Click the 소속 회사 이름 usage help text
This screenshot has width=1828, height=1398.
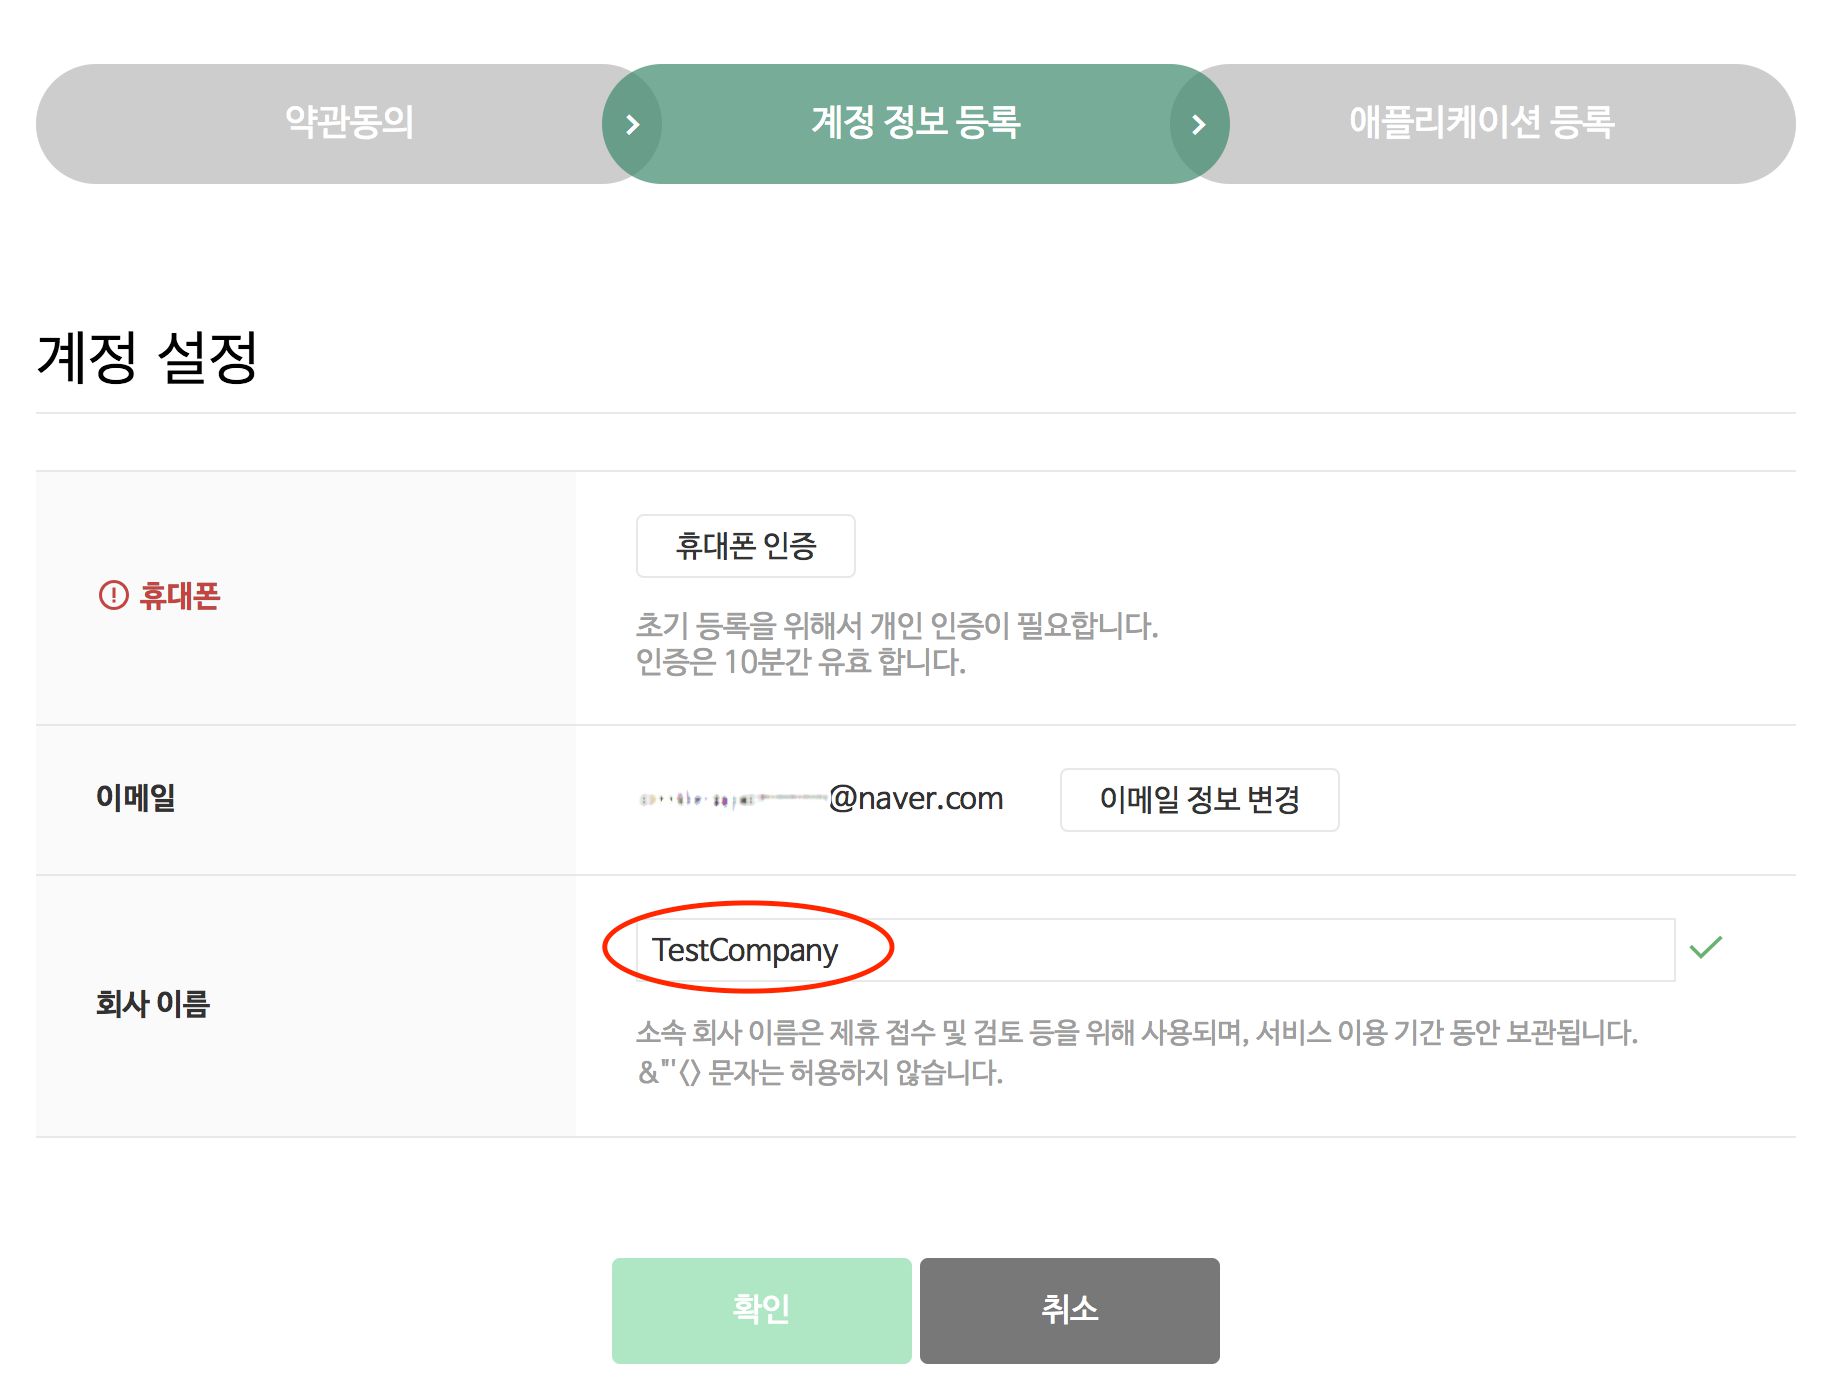point(1136,1032)
